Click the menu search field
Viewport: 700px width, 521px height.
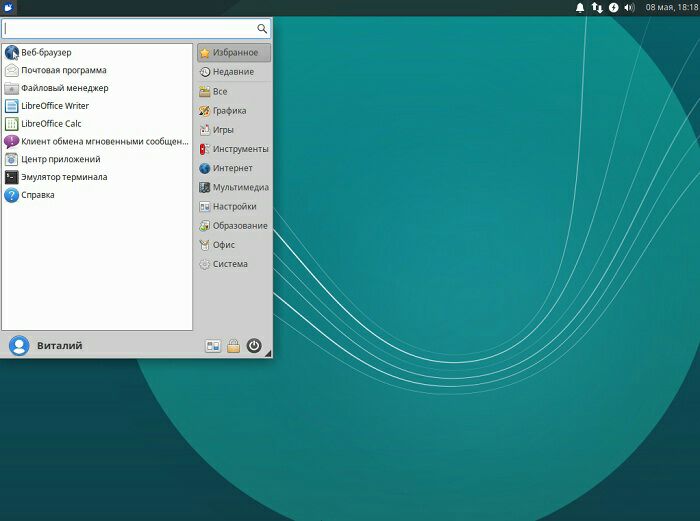[136, 29]
